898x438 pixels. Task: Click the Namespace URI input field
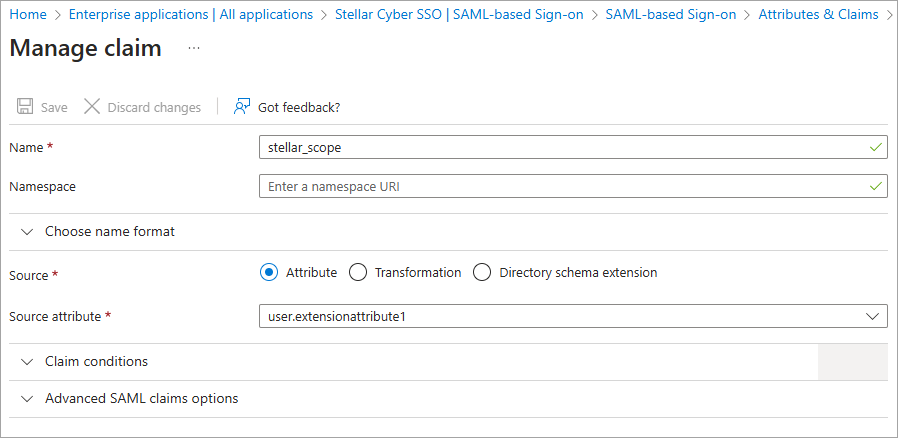click(x=560, y=186)
